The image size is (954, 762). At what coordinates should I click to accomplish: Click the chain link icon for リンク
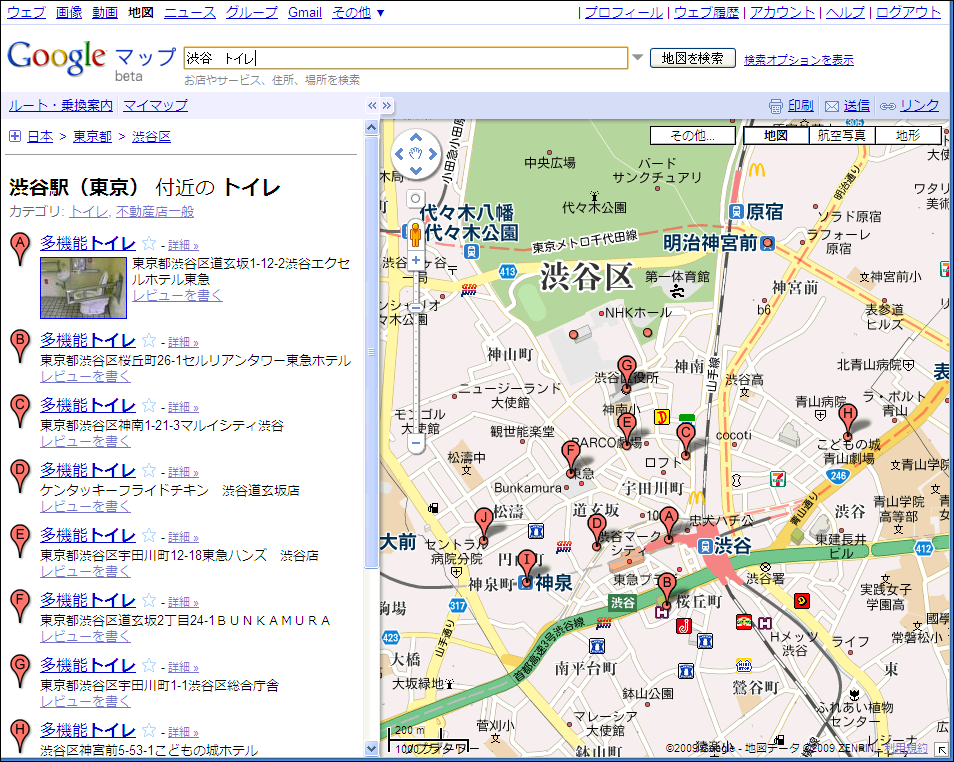888,107
